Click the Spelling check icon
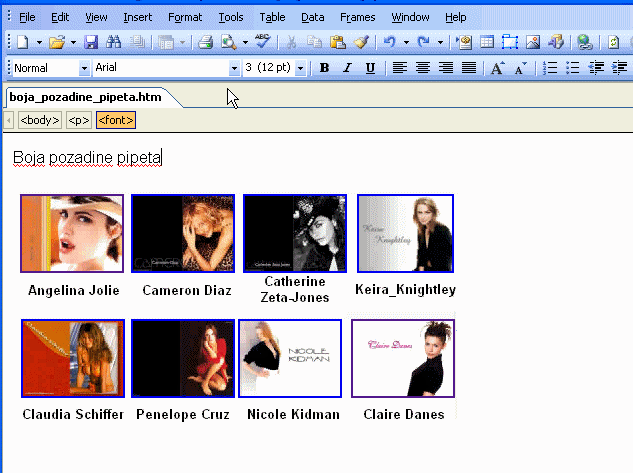 point(262,42)
